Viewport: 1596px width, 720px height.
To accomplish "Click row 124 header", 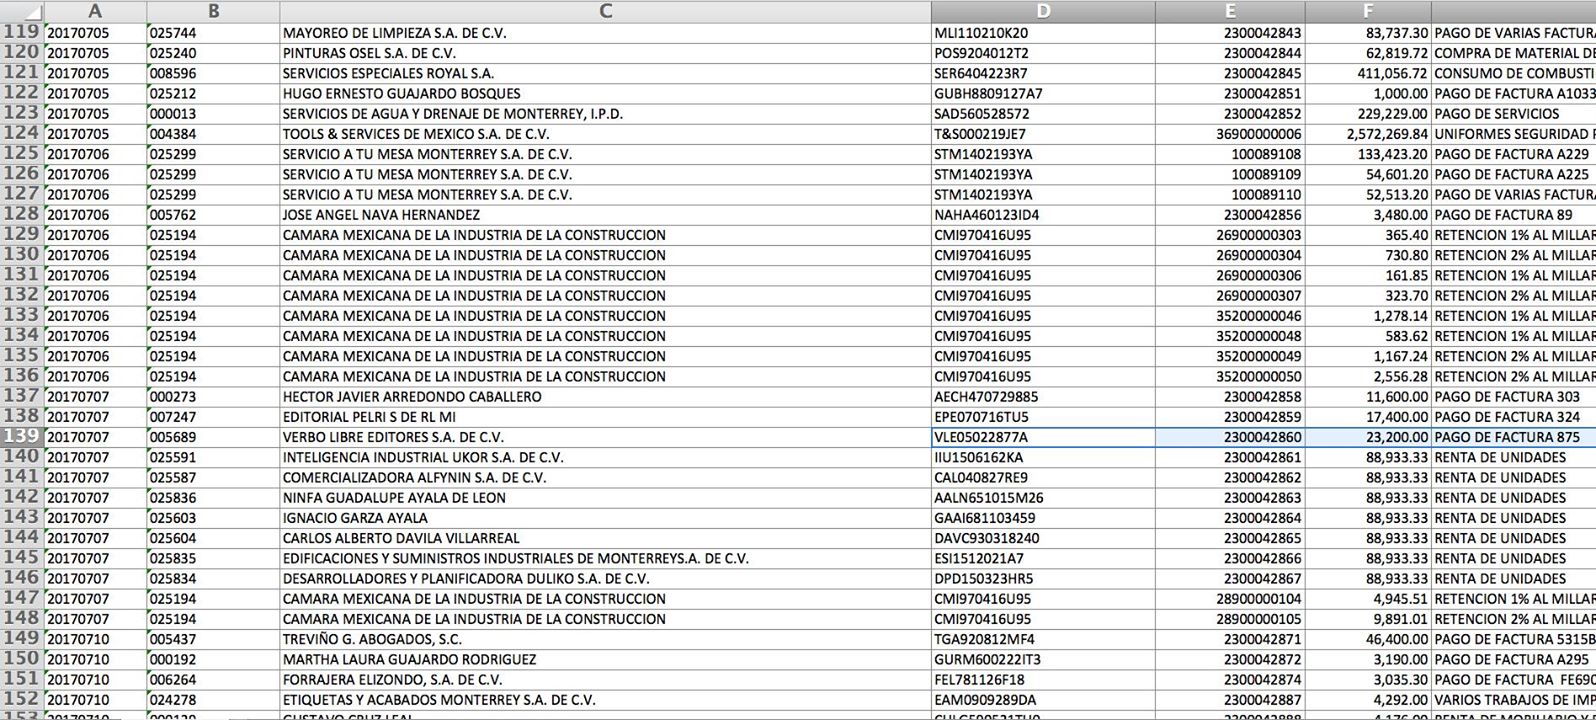I will coord(21,134).
